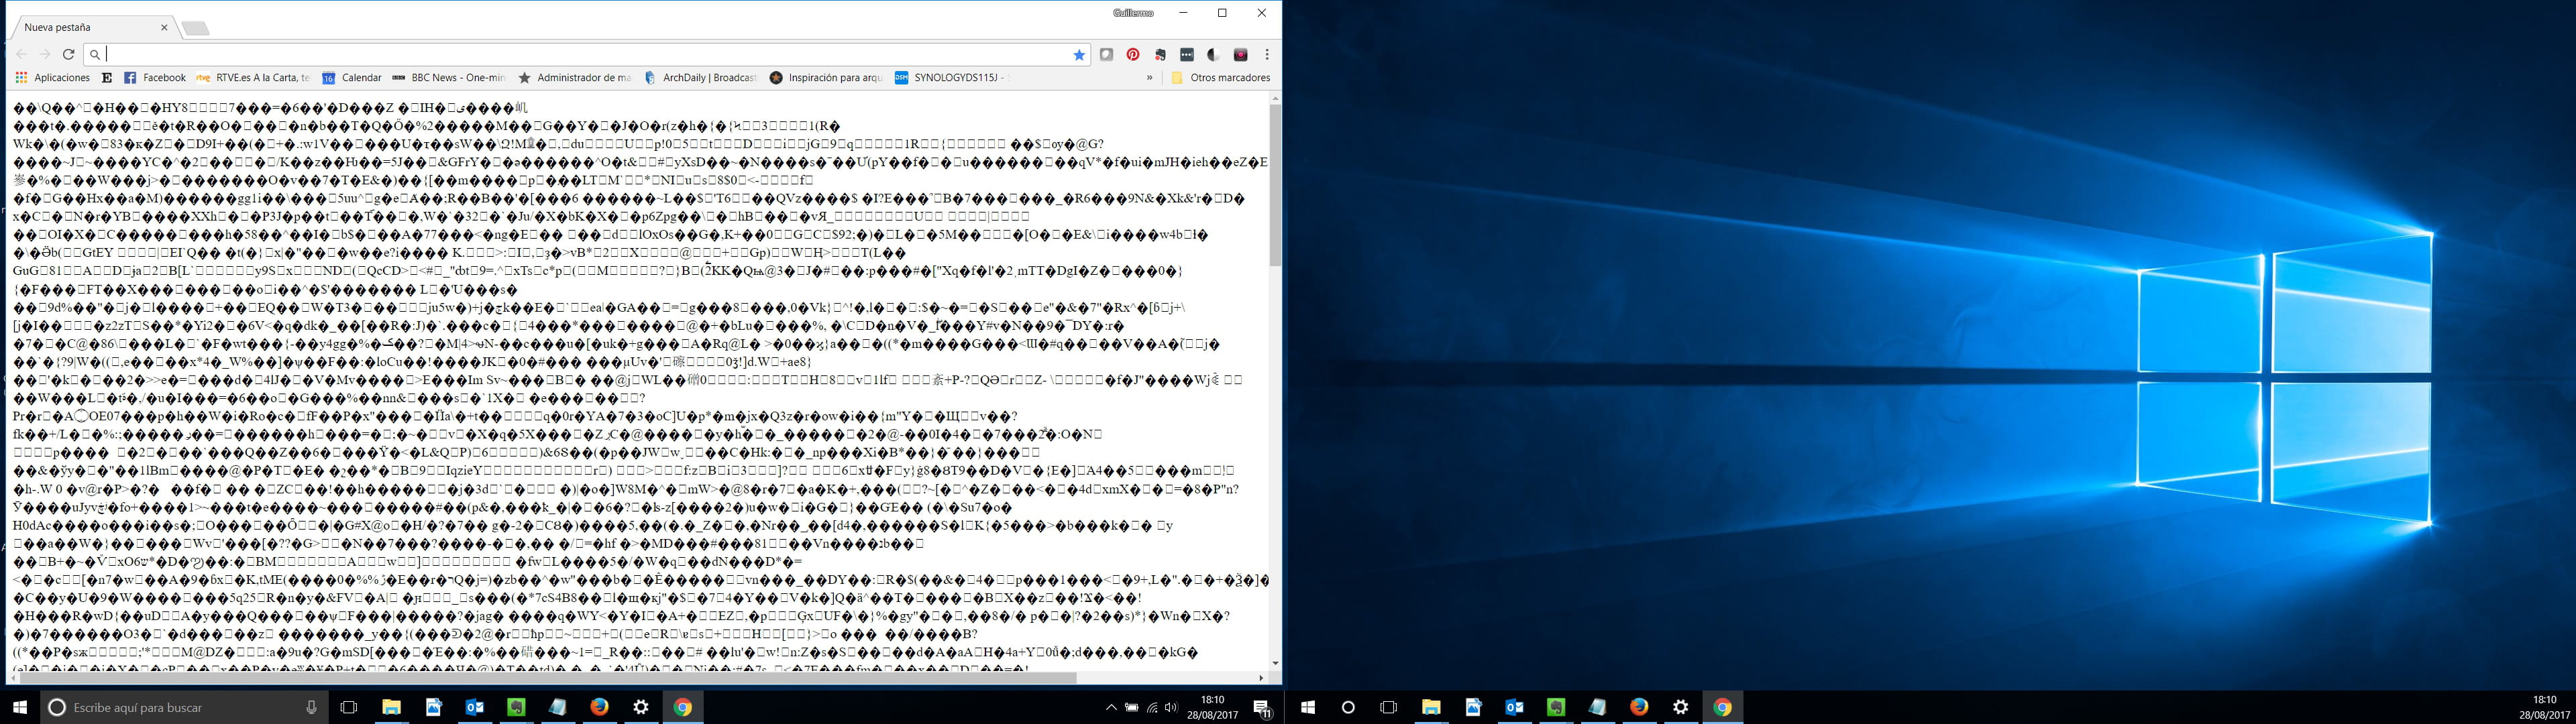
Task: Open Task View on the left taskbar
Action: click(x=349, y=707)
